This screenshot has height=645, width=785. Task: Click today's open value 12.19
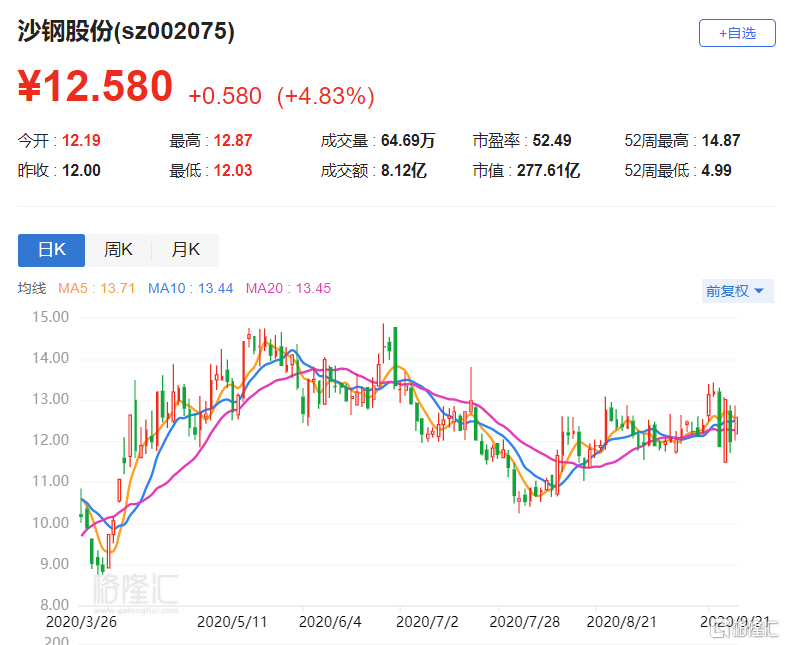(81, 141)
